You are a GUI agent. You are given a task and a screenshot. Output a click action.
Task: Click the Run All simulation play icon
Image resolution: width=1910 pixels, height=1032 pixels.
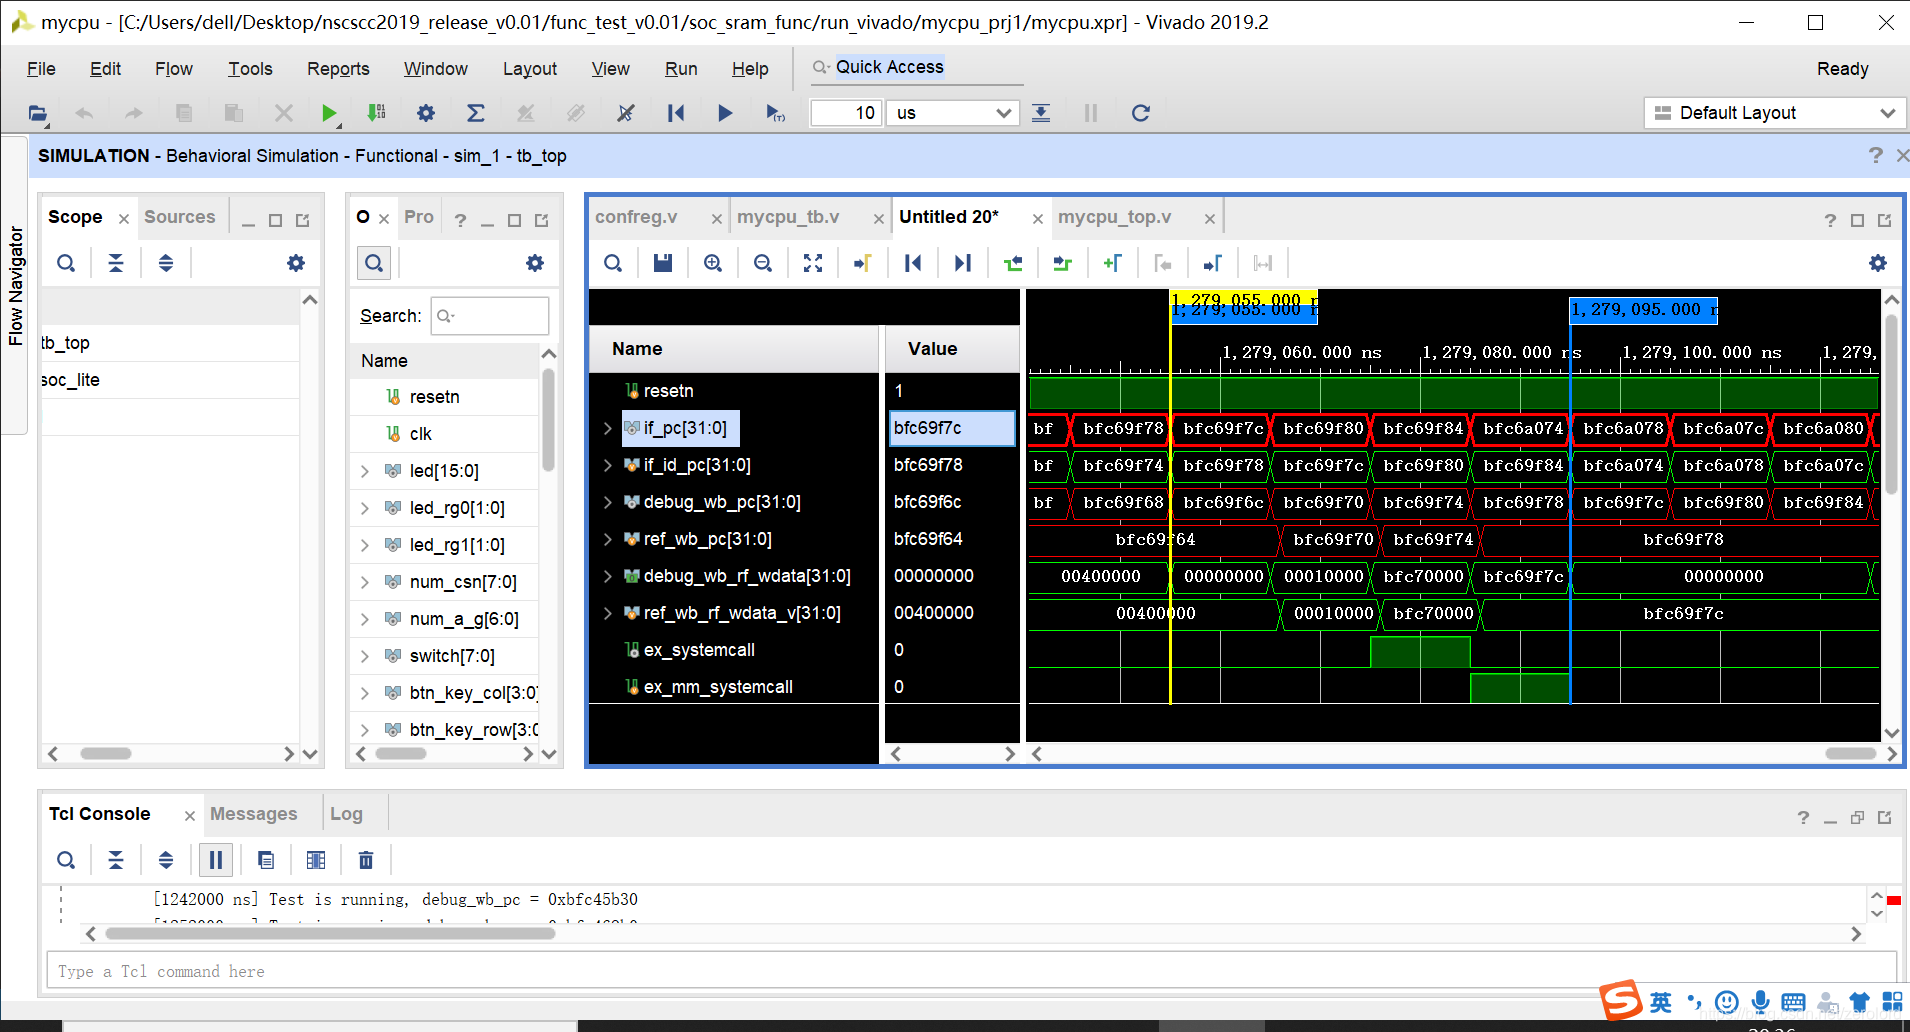pos(725,113)
